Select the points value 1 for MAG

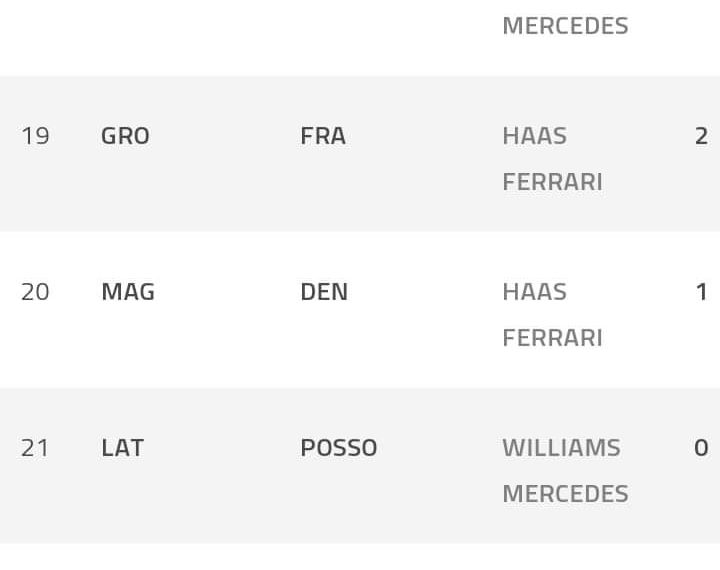pyautogui.click(x=701, y=292)
